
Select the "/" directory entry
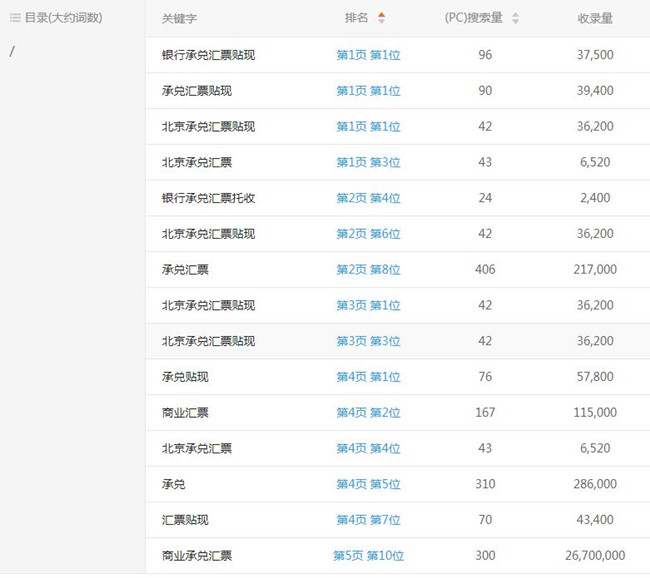(12, 51)
